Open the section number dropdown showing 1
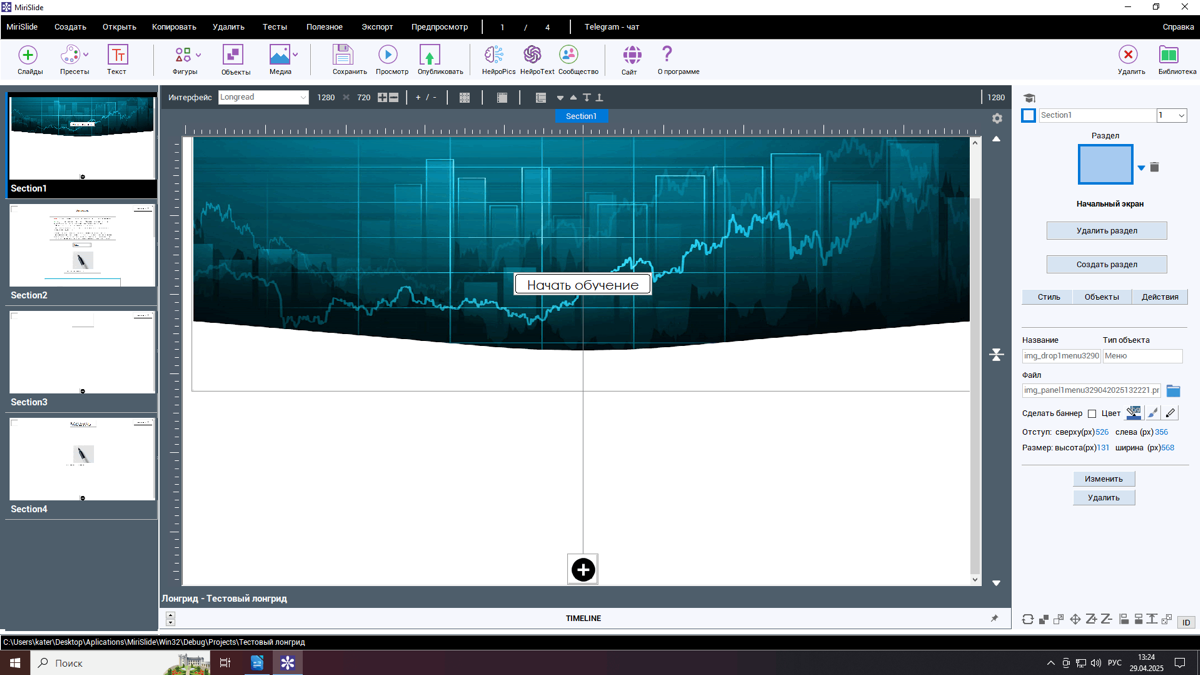This screenshot has width=1200, height=675. [x=1181, y=116]
